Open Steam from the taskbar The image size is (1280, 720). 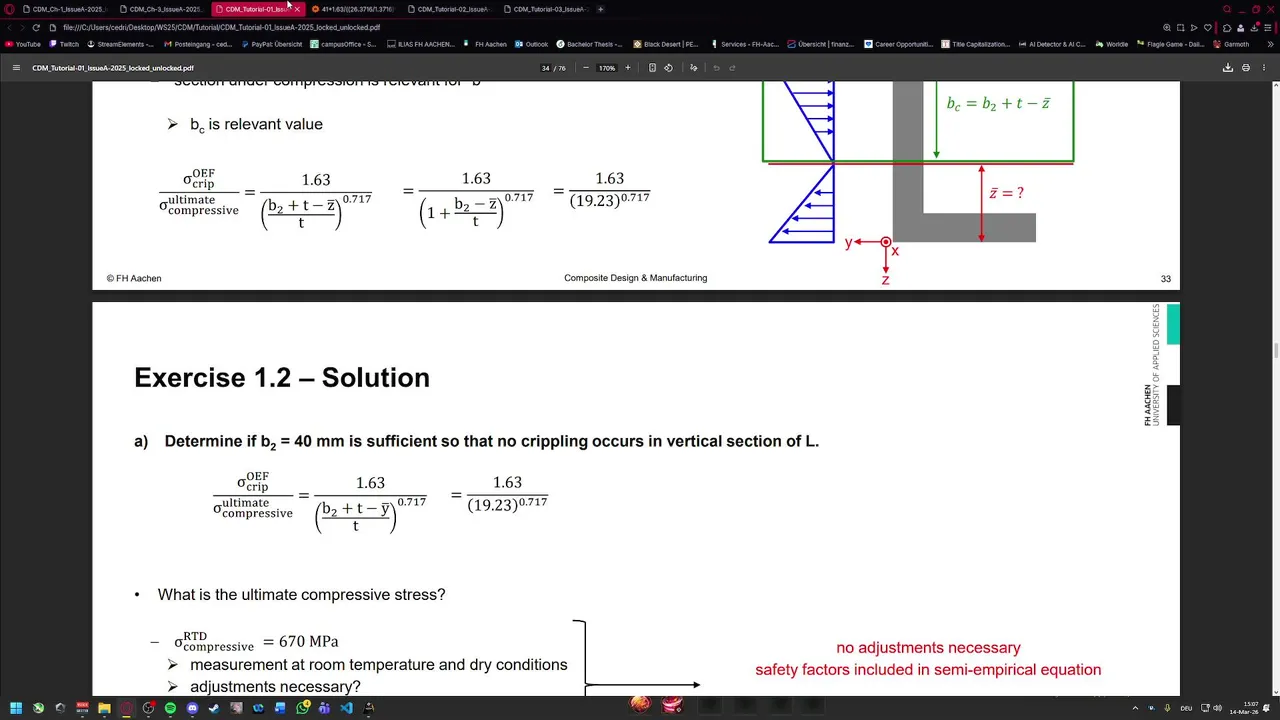214,708
